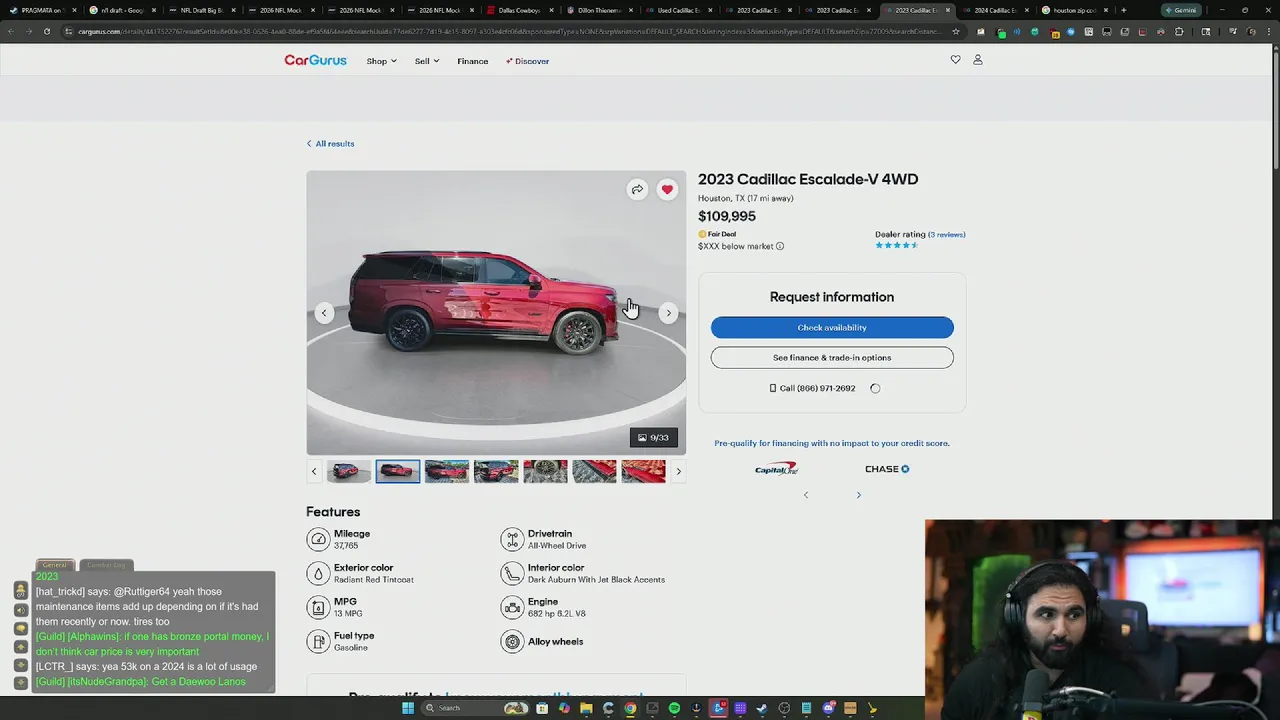Image resolution: width=1280 pixels, height=720 pixels.
Task: Open Discord from the taskbar
Action: (x=828, y=708)
